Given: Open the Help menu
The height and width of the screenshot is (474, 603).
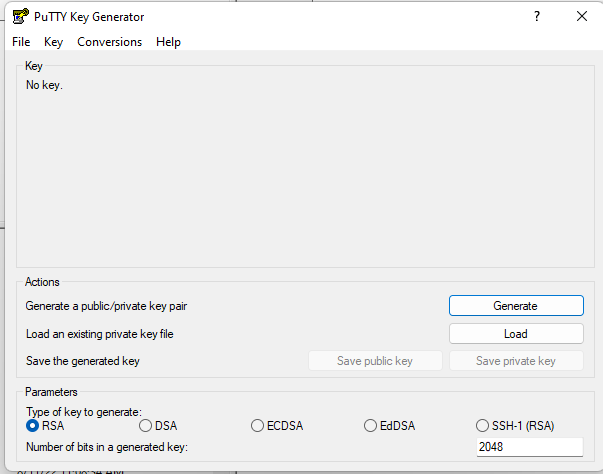Looking at the screenshot, I should (168, 42).
